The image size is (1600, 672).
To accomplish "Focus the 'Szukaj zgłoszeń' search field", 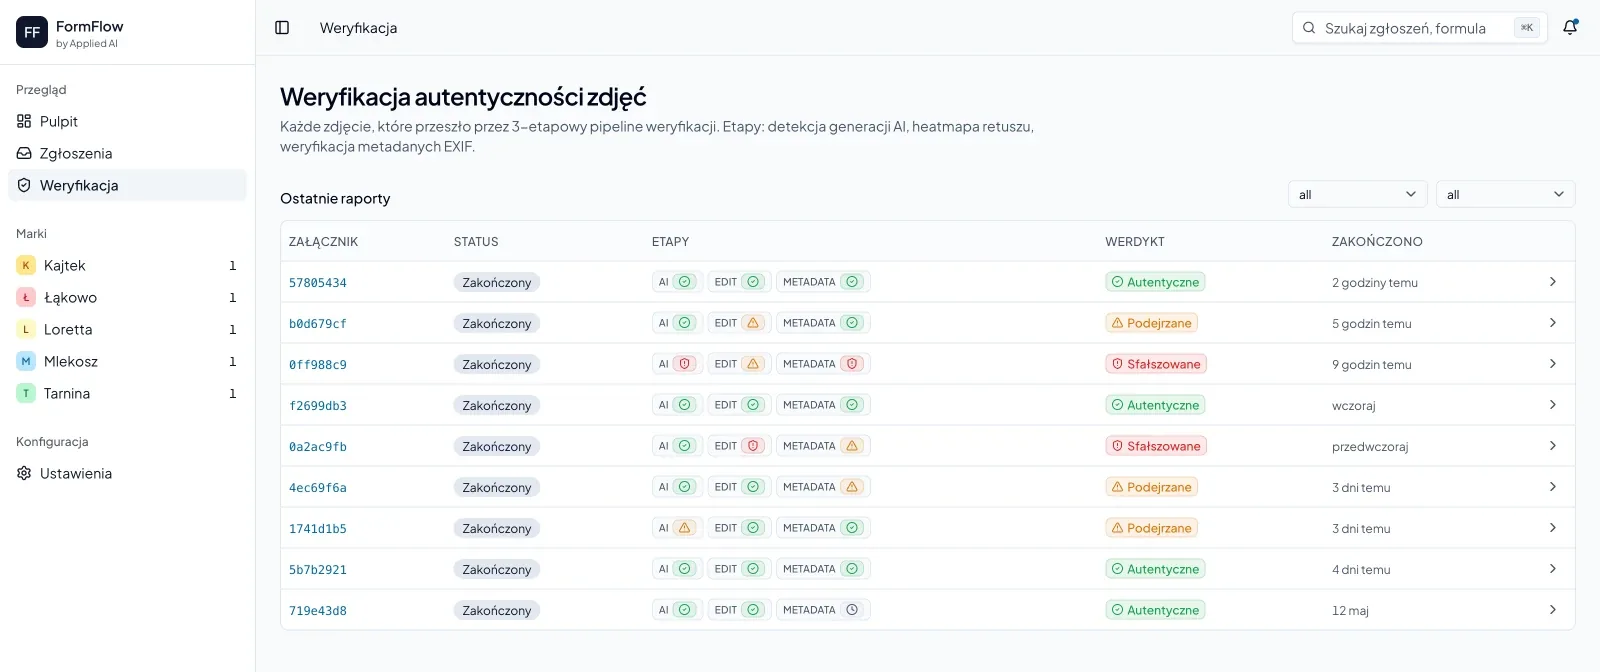I will coord(1420,28).
